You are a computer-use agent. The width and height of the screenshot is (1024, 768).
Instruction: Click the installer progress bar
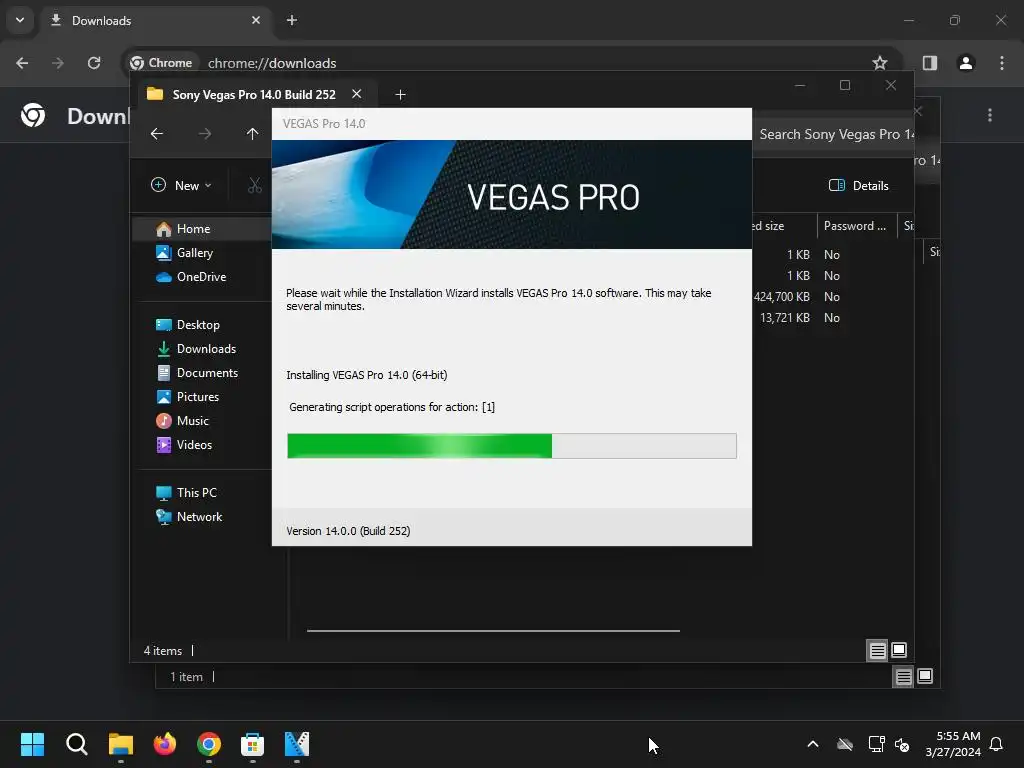click(x=512, y=446)
